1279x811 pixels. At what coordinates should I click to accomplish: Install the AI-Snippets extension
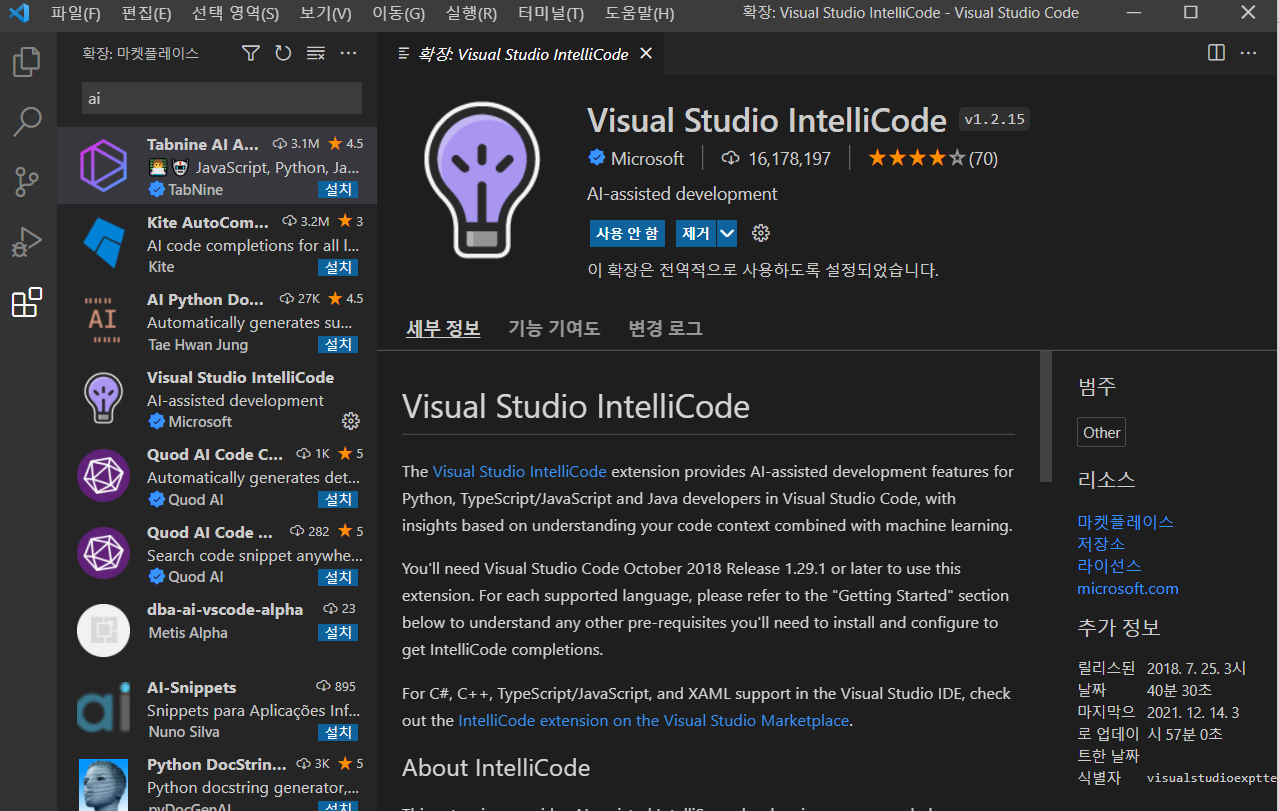click(x=338, y=733)
